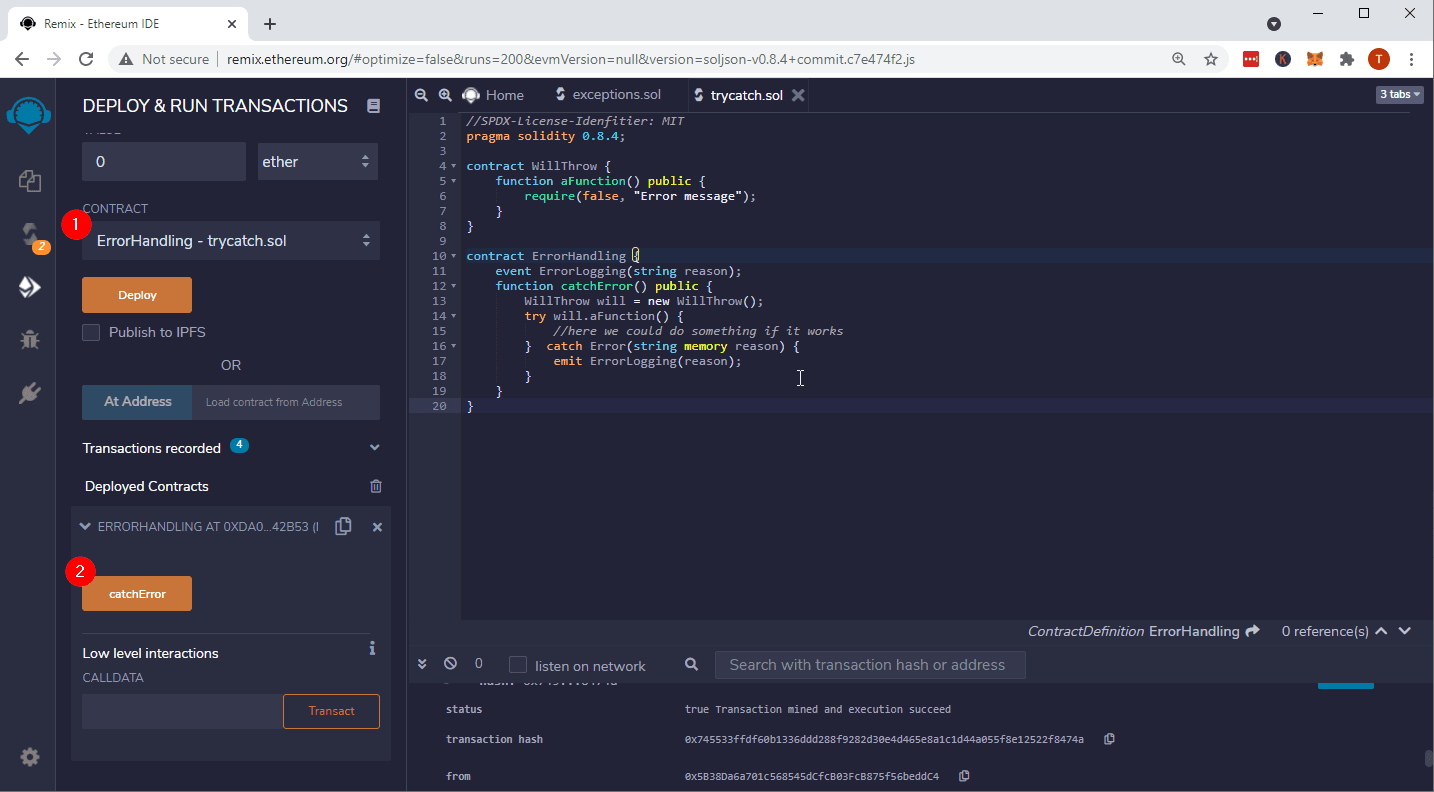
Task: Click the orange Deploy button
Action: tap(137, 295)
